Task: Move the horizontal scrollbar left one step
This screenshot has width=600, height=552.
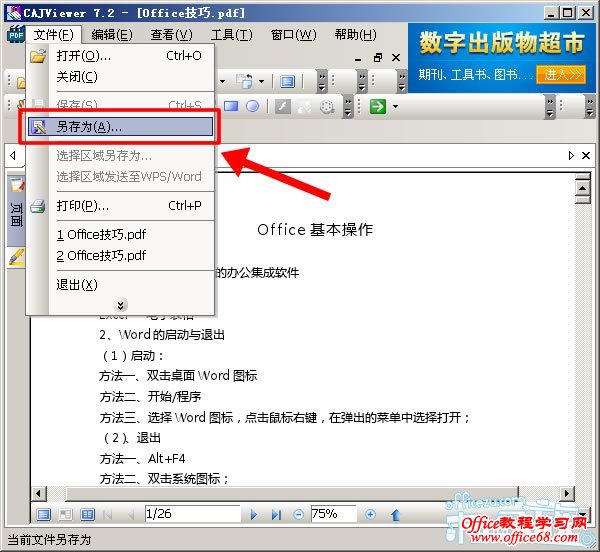Action: point(38,493)
